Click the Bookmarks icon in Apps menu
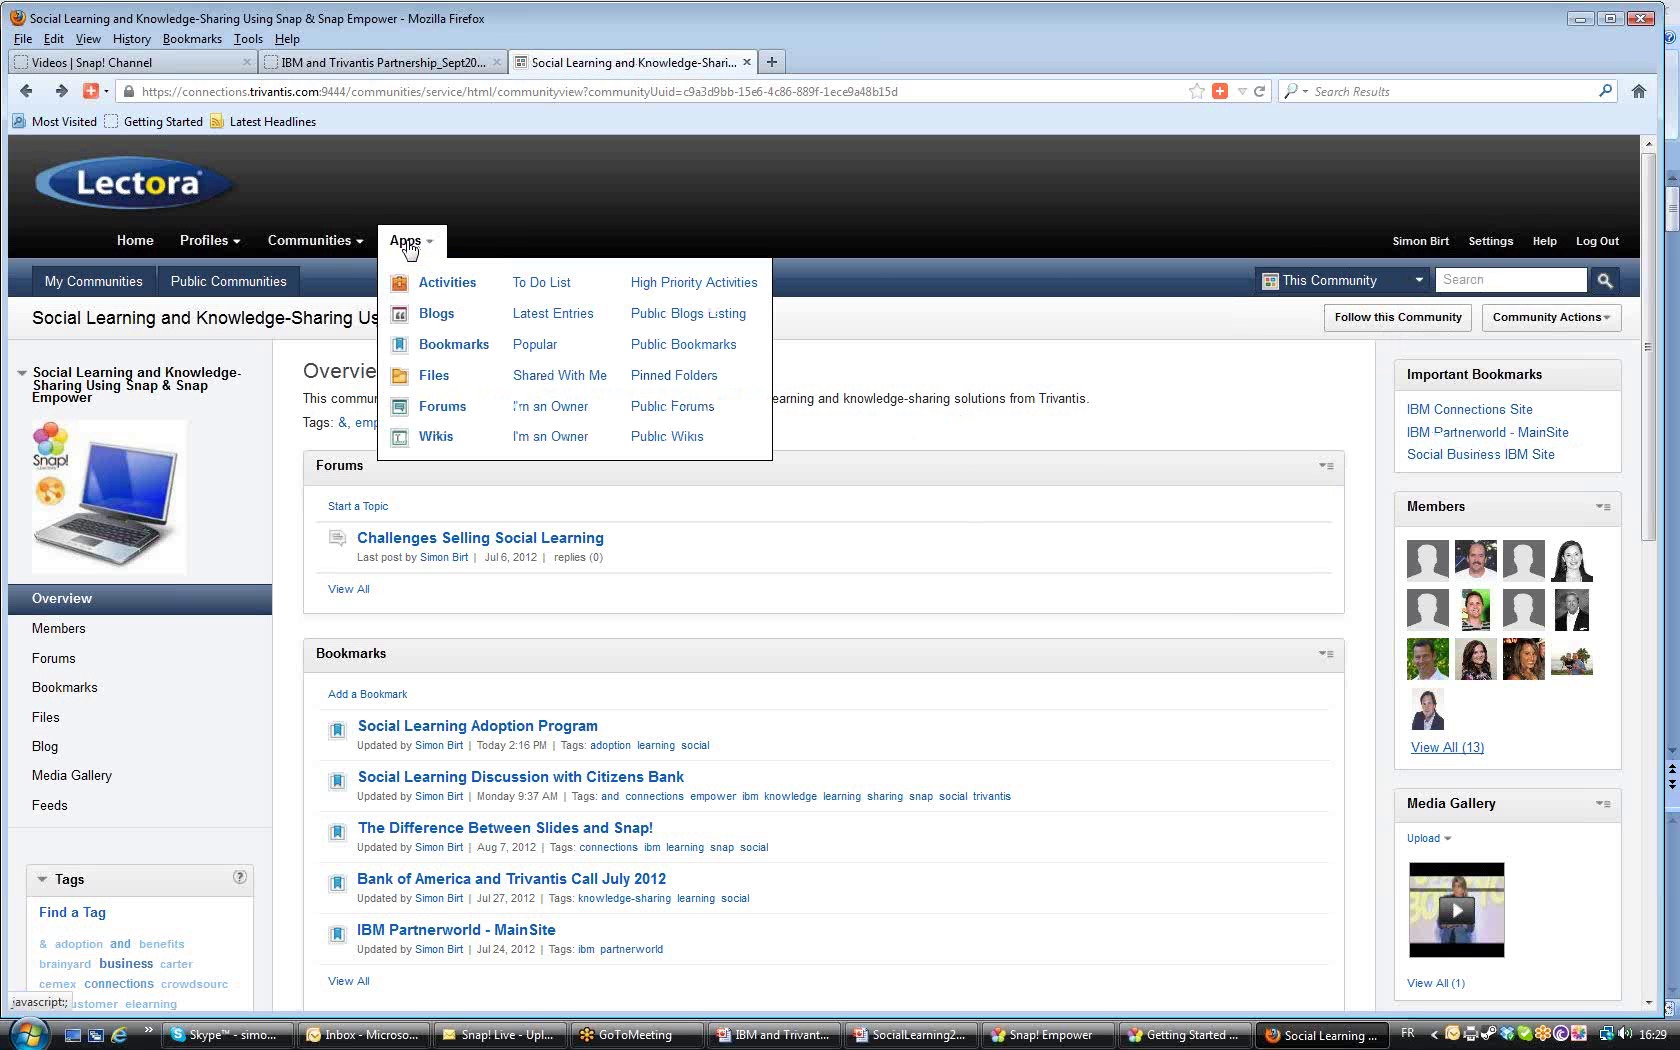The height and width of the screenshot is (1050, 1680). (399, 345)
